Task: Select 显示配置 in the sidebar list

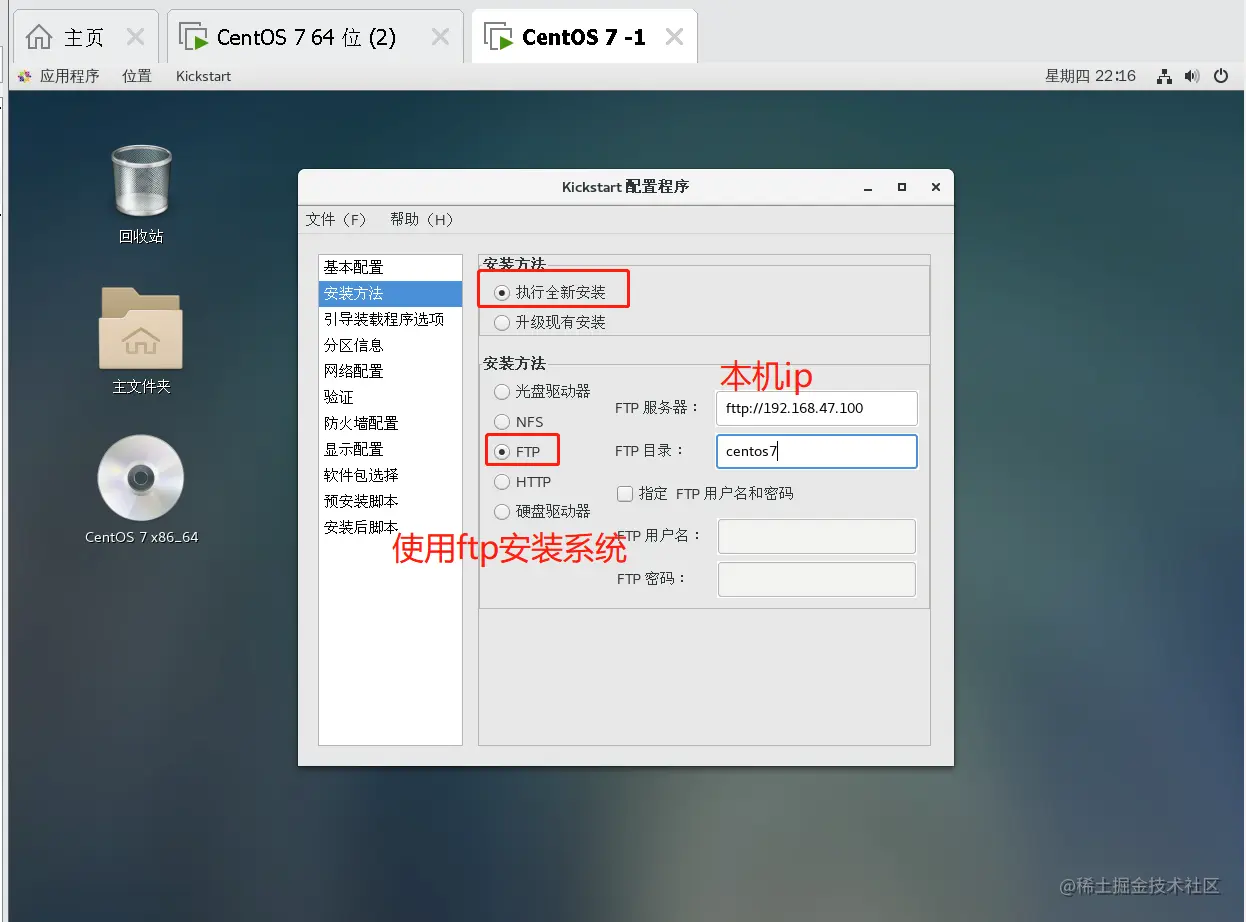Action: (390, 450)
